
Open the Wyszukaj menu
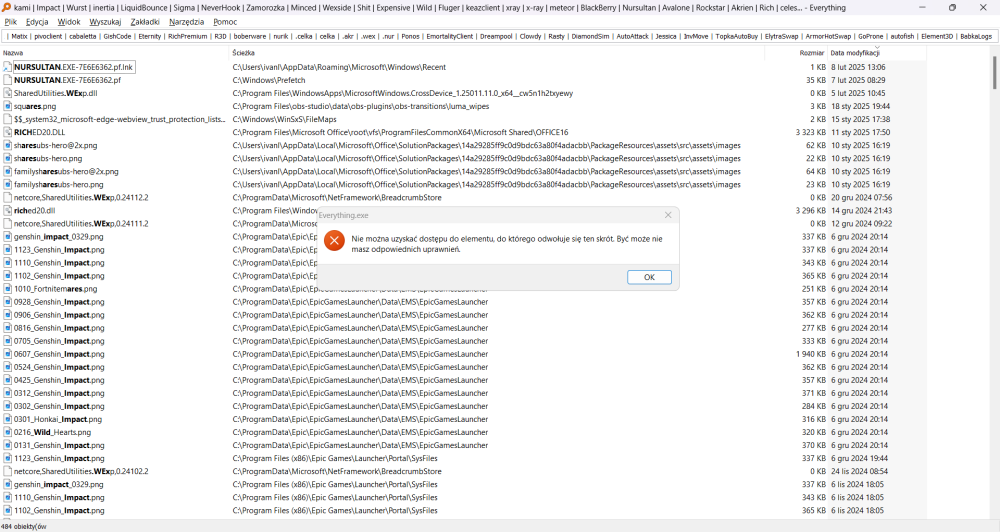coord(105,22)
